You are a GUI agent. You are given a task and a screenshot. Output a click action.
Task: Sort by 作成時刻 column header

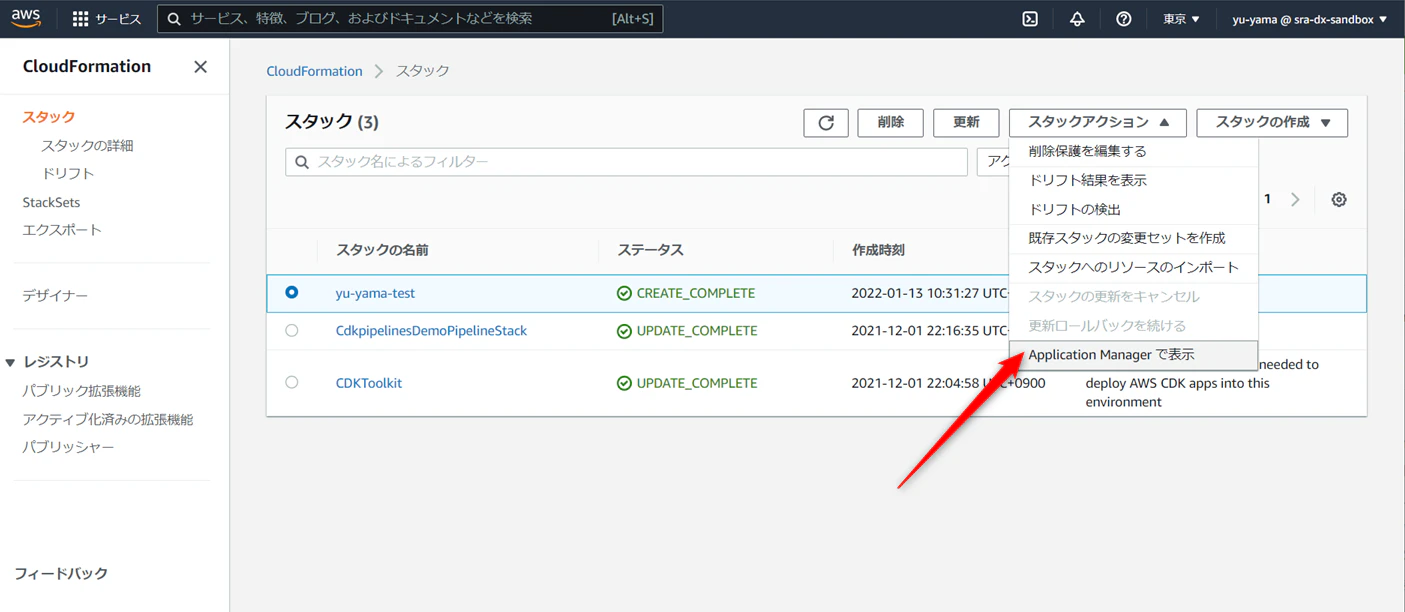pos(878,250)
